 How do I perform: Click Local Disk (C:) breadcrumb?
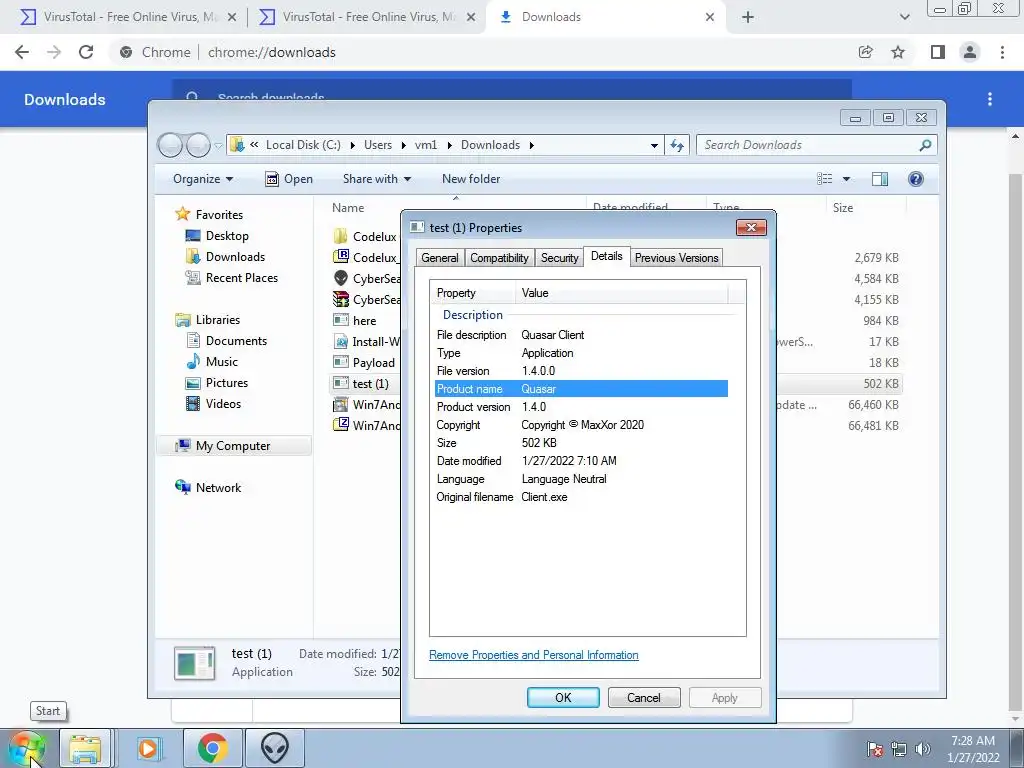pyautogui.click(x=303, y=145)
